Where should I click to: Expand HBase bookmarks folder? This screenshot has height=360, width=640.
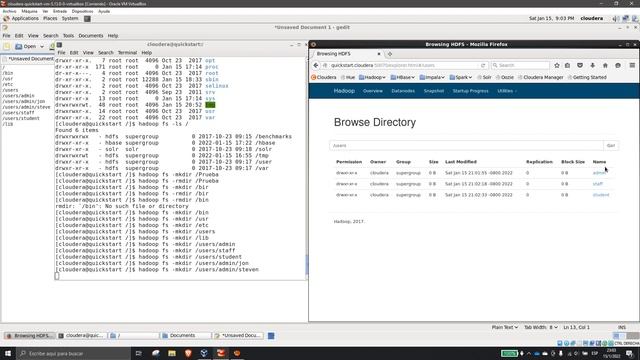tap(403, 77)
